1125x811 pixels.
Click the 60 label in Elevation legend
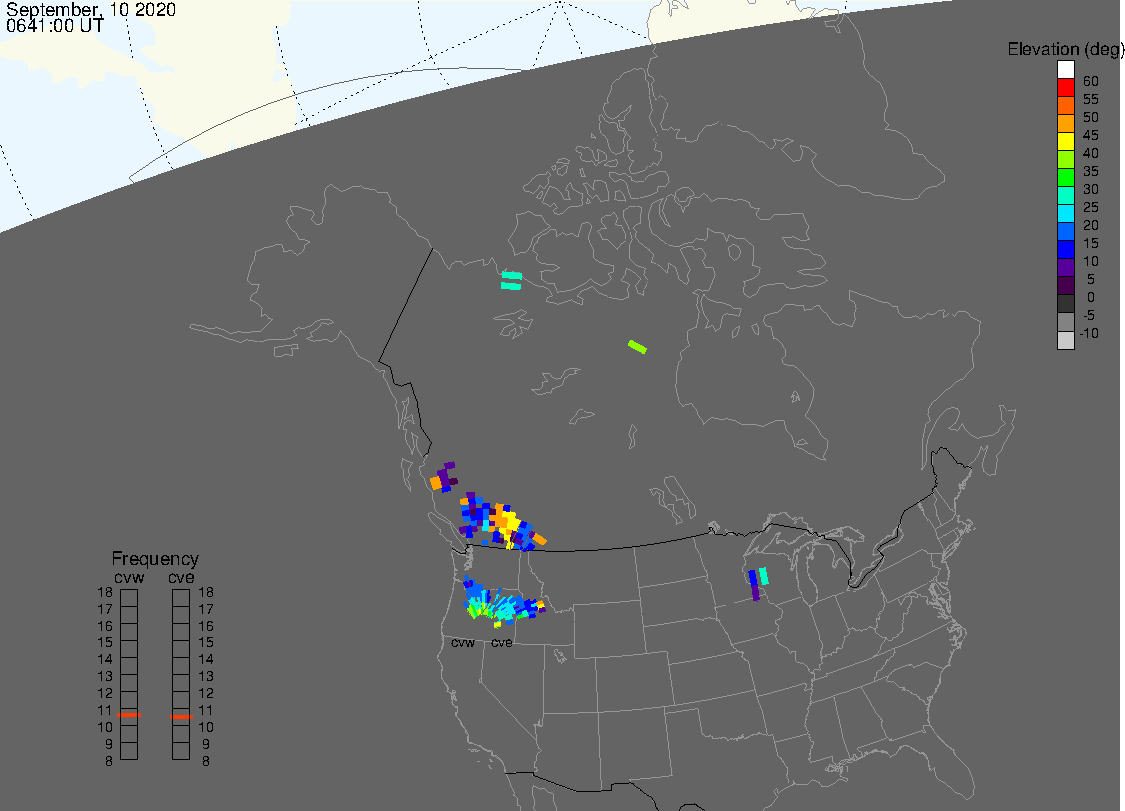point(1091,81)
